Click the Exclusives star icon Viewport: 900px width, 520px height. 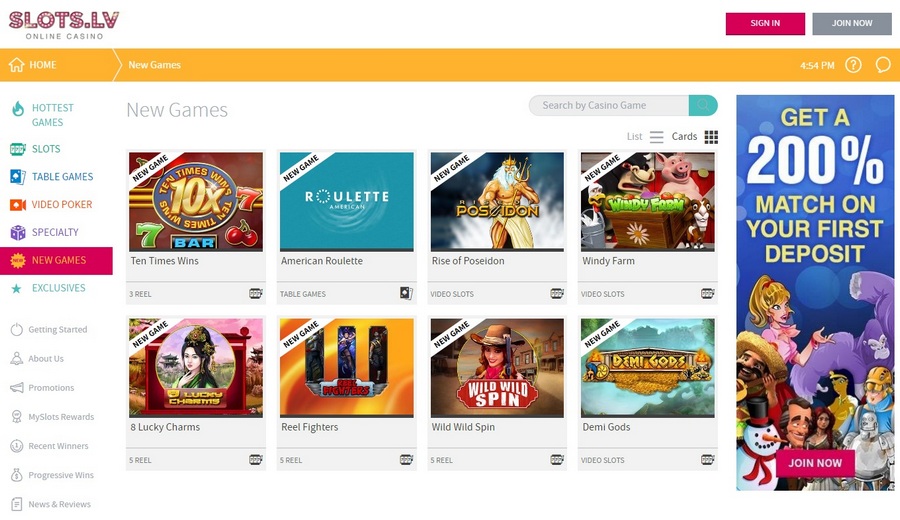point(17,288)
